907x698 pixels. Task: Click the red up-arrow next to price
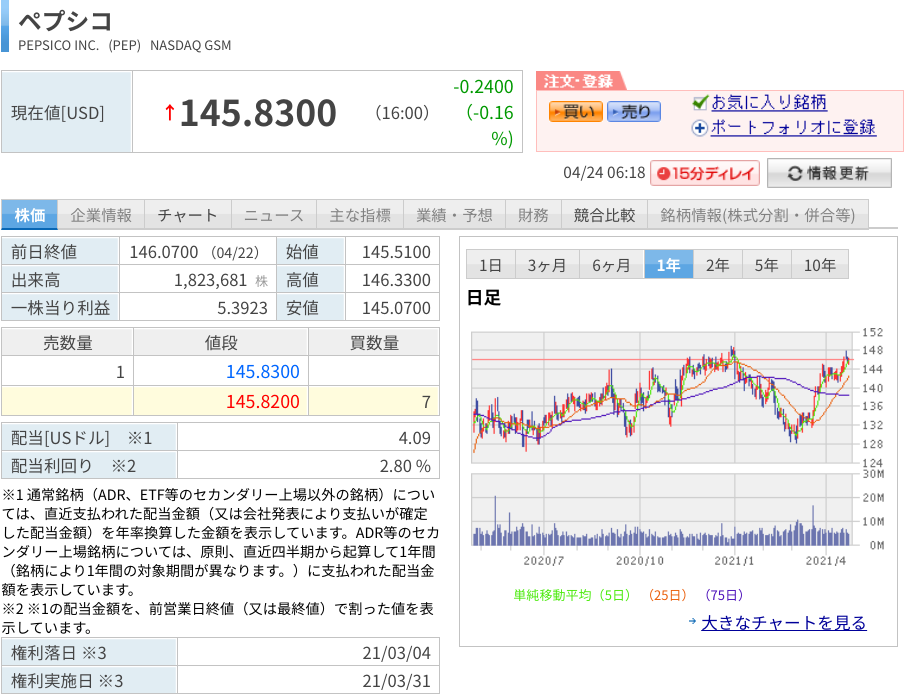coord(169,112)
